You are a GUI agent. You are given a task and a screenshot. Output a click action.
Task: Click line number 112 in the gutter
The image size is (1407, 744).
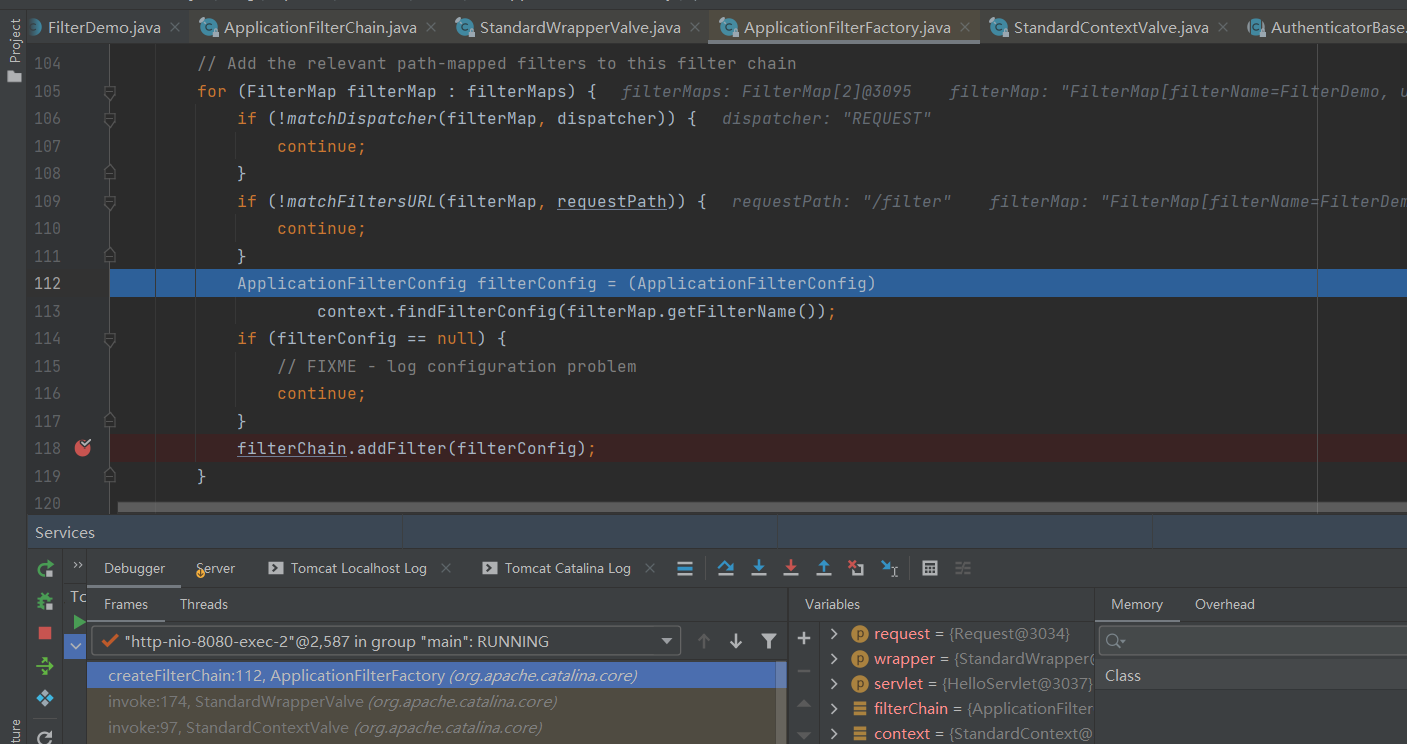pos(47,283)
